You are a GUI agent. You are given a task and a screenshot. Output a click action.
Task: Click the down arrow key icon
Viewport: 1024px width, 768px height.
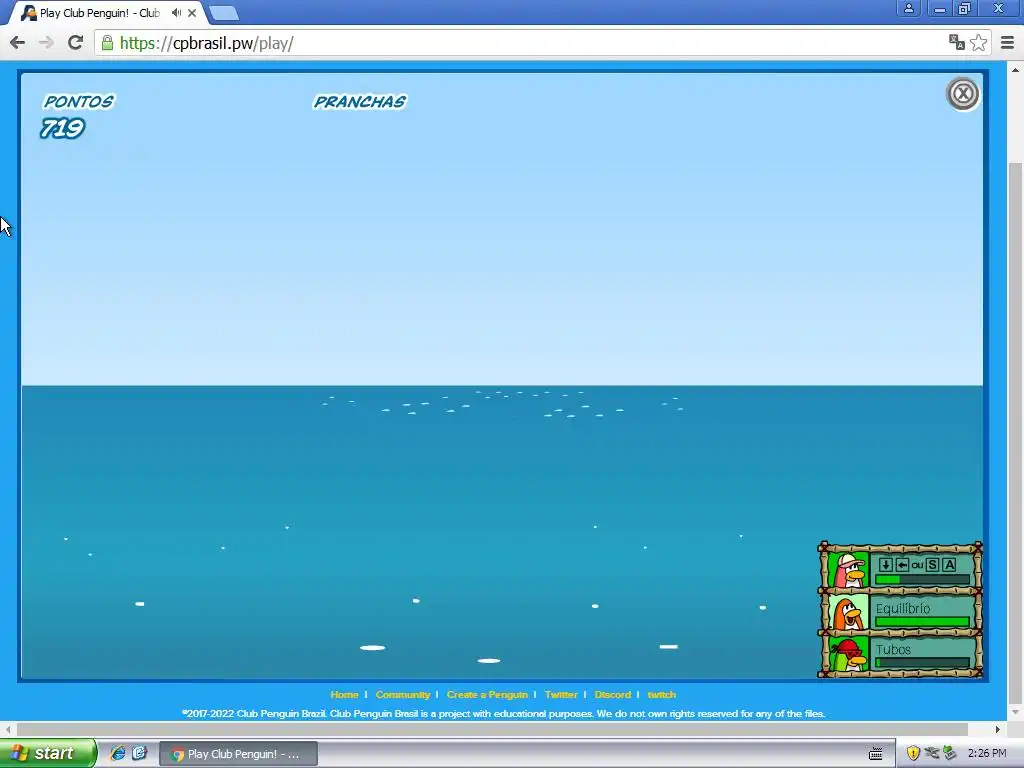pos(885,565)
